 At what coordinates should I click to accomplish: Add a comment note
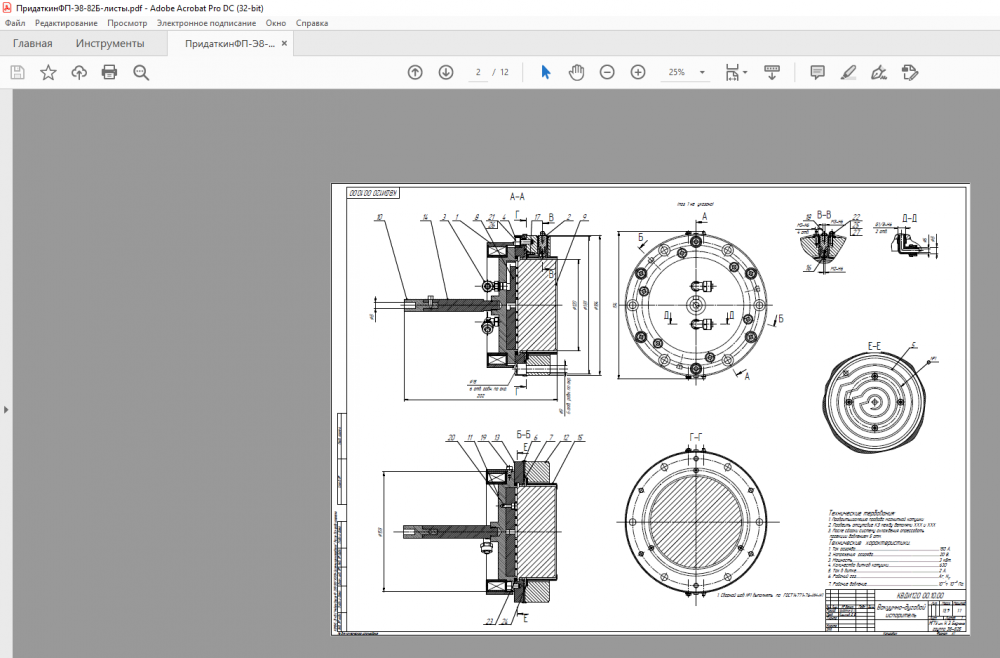[817, 72]
